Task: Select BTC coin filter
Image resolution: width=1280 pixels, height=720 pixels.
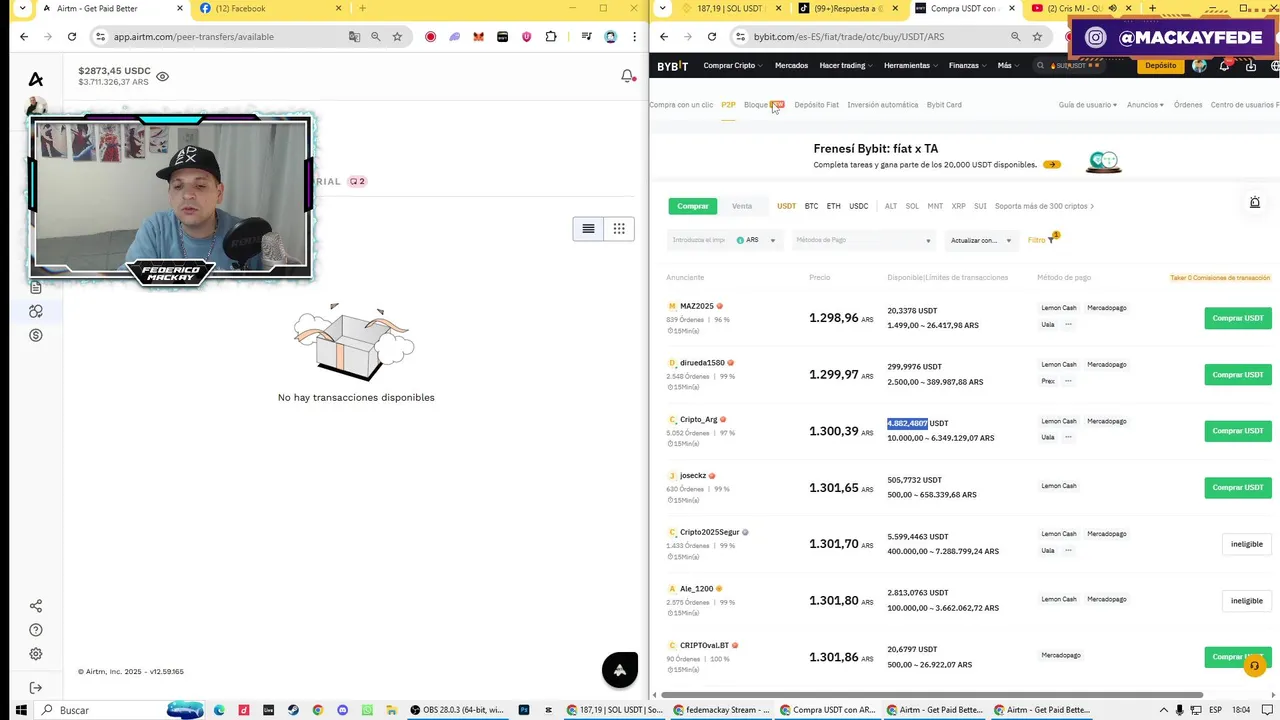Action: tap(811, 206)
